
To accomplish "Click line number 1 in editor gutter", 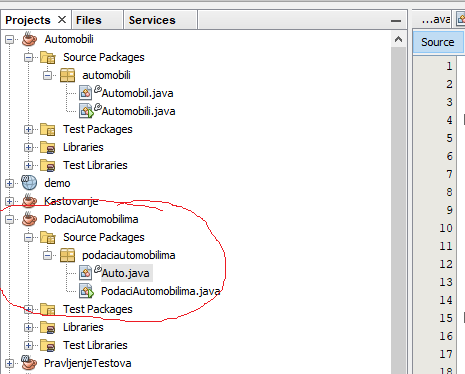I will click(x=449, y=66).
